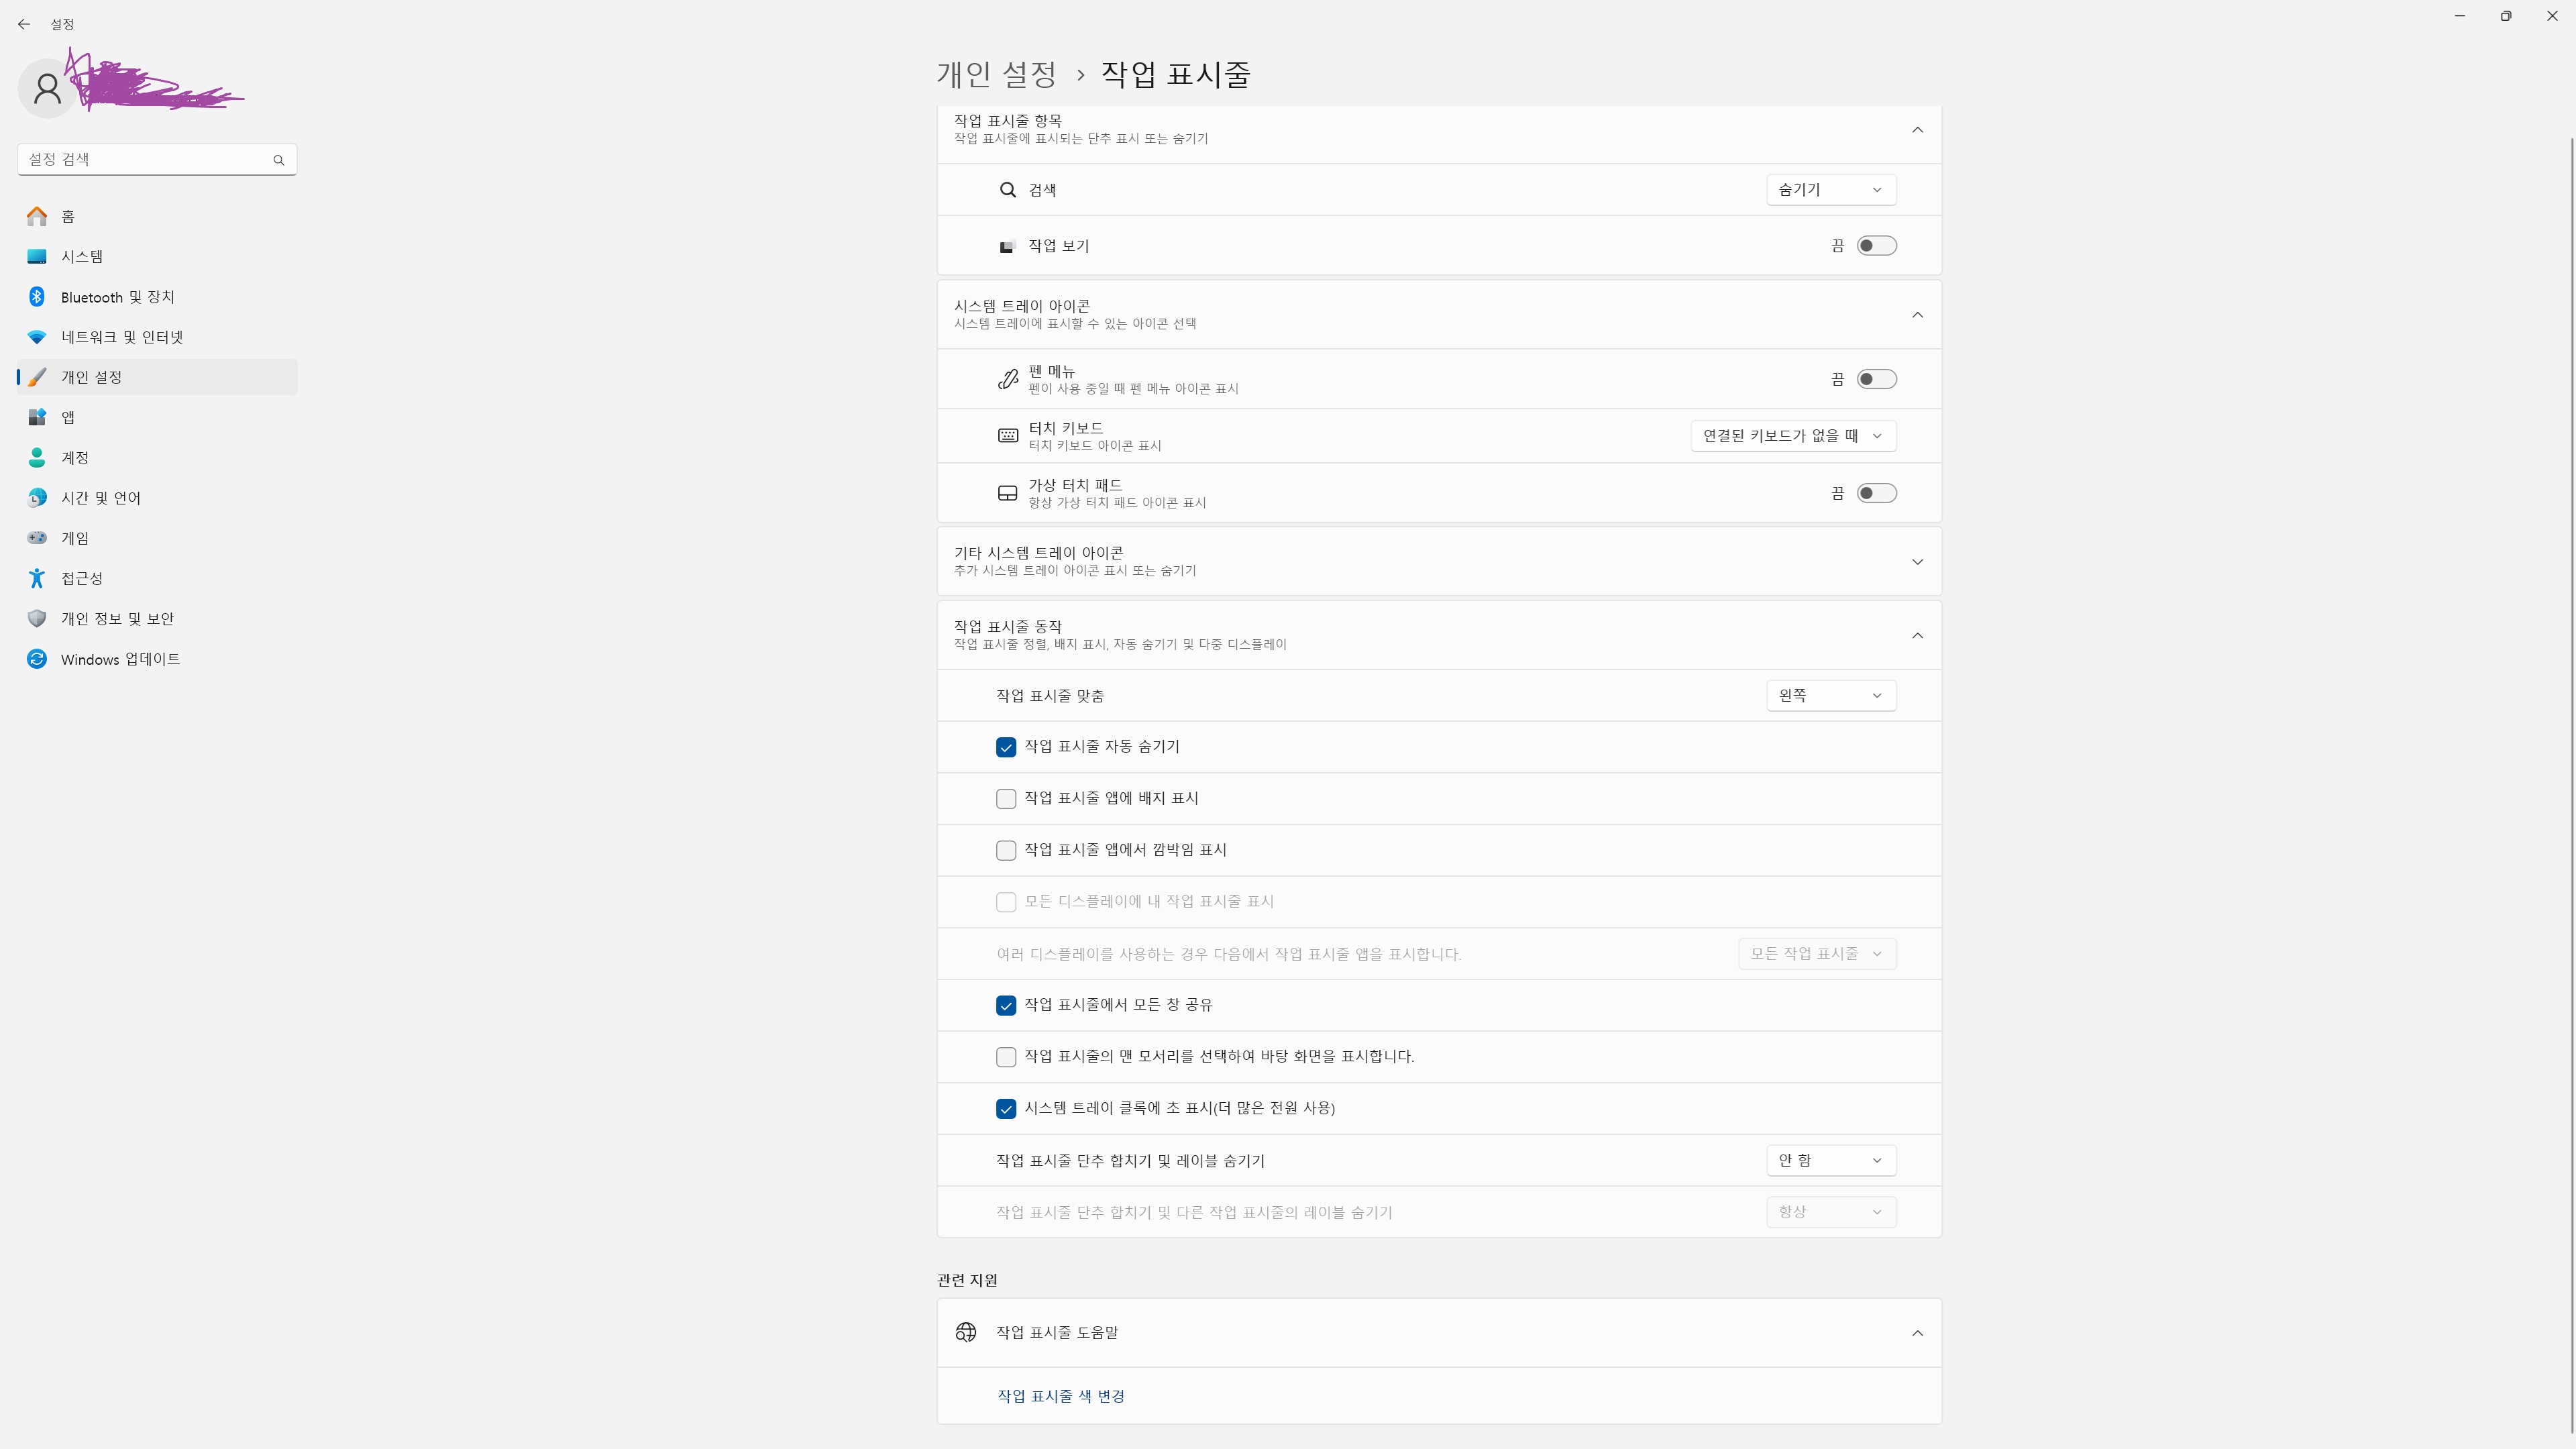Open 홈 in the sidebar
2576x1449 pixels.
[x=157, y=216]
